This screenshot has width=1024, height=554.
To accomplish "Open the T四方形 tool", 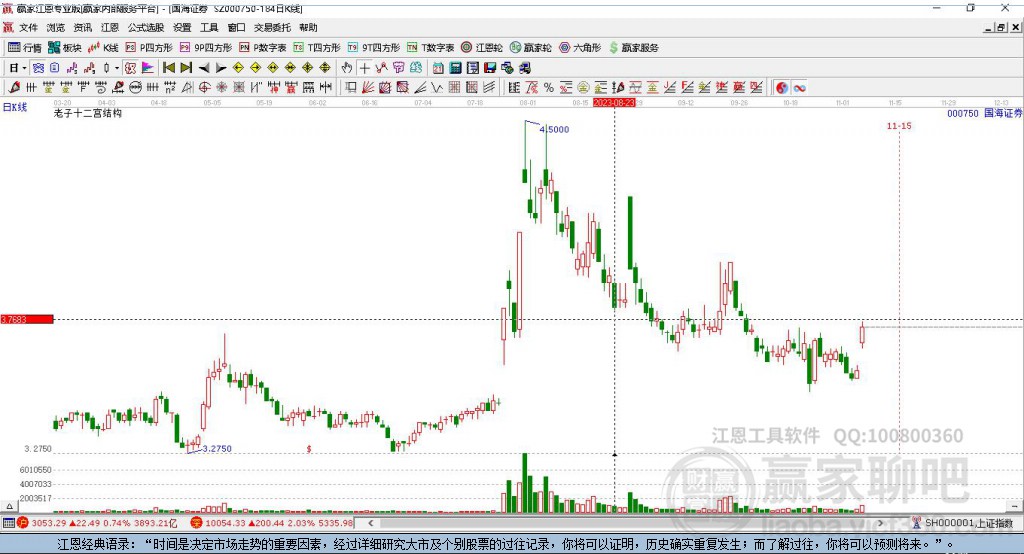I will pos(317,48).
